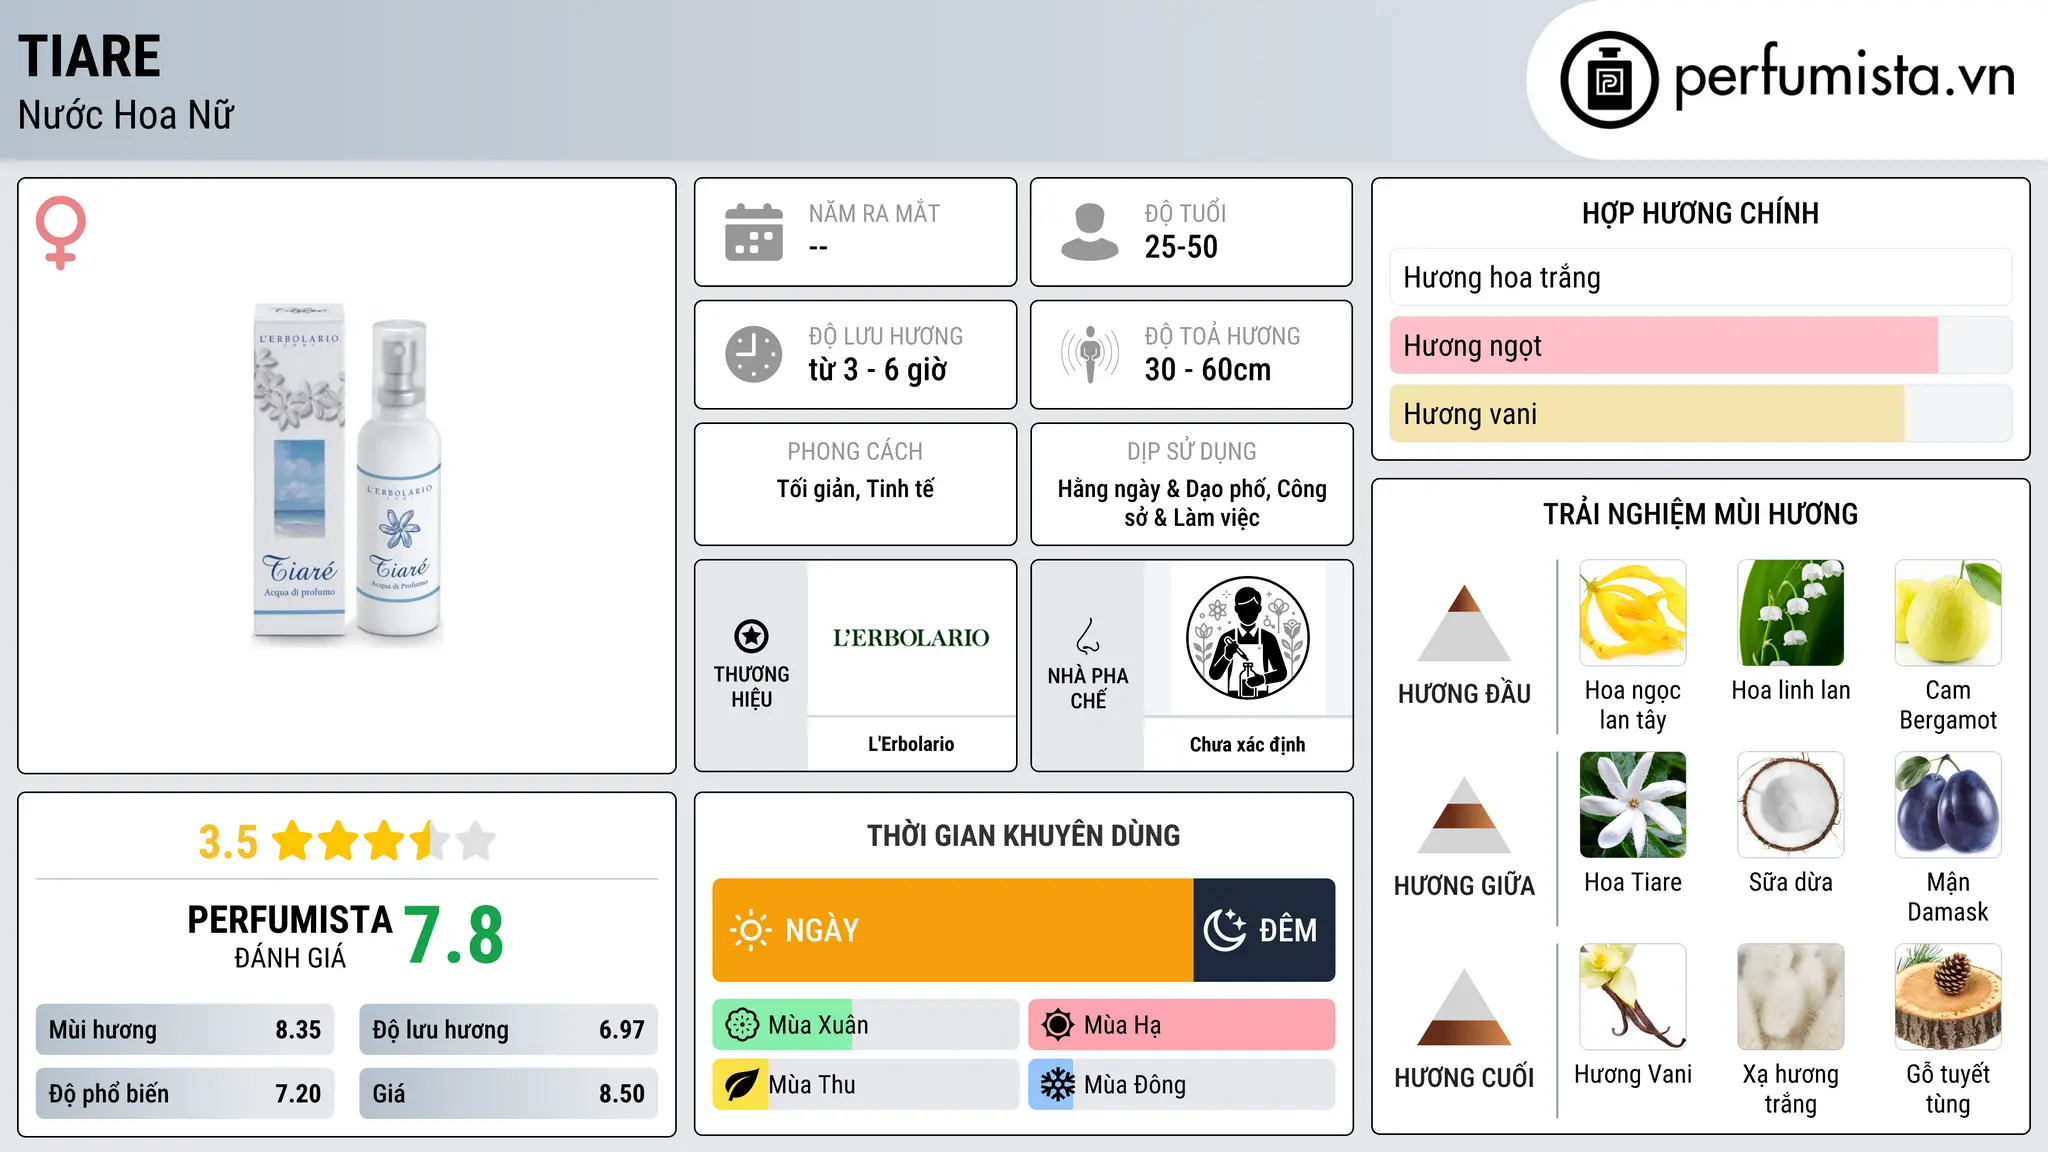This screenshot has width=2048, height=1152.
Task: Click the age range value 25-50
Action: tap(1181, 247)
